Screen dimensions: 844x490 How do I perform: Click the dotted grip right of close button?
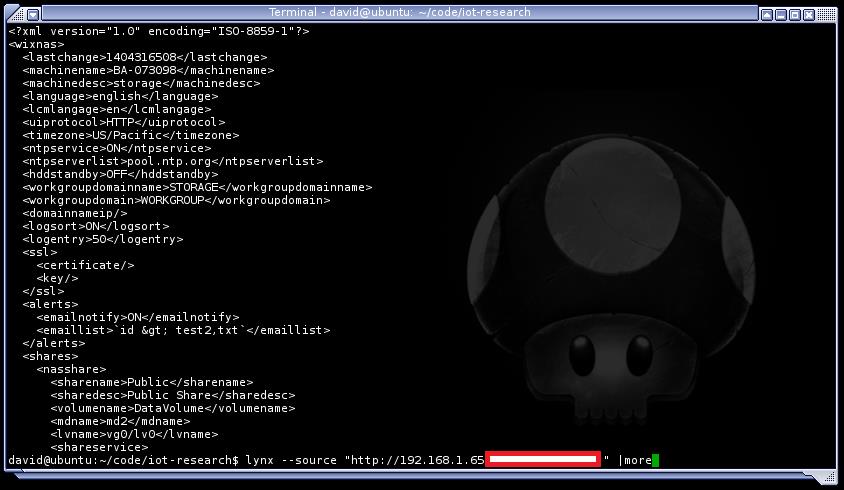point(826,15)
